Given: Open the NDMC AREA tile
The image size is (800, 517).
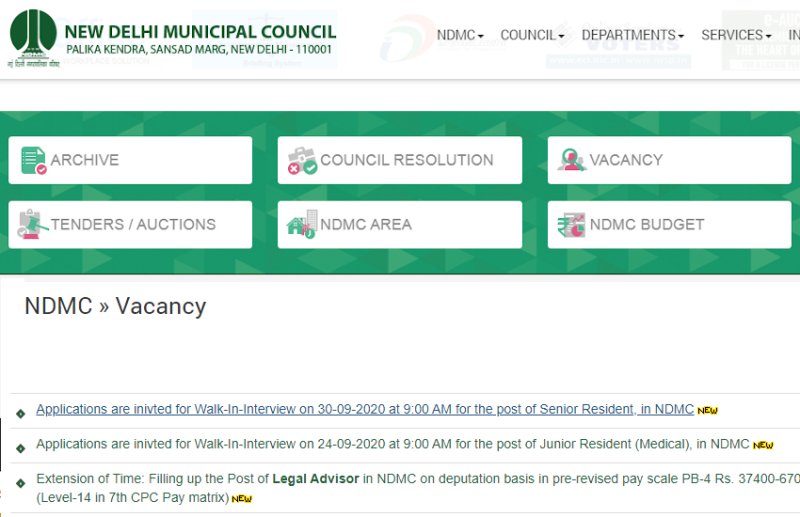Looking at the screenshot, I should pyautogui.click(x=399, y=225).
